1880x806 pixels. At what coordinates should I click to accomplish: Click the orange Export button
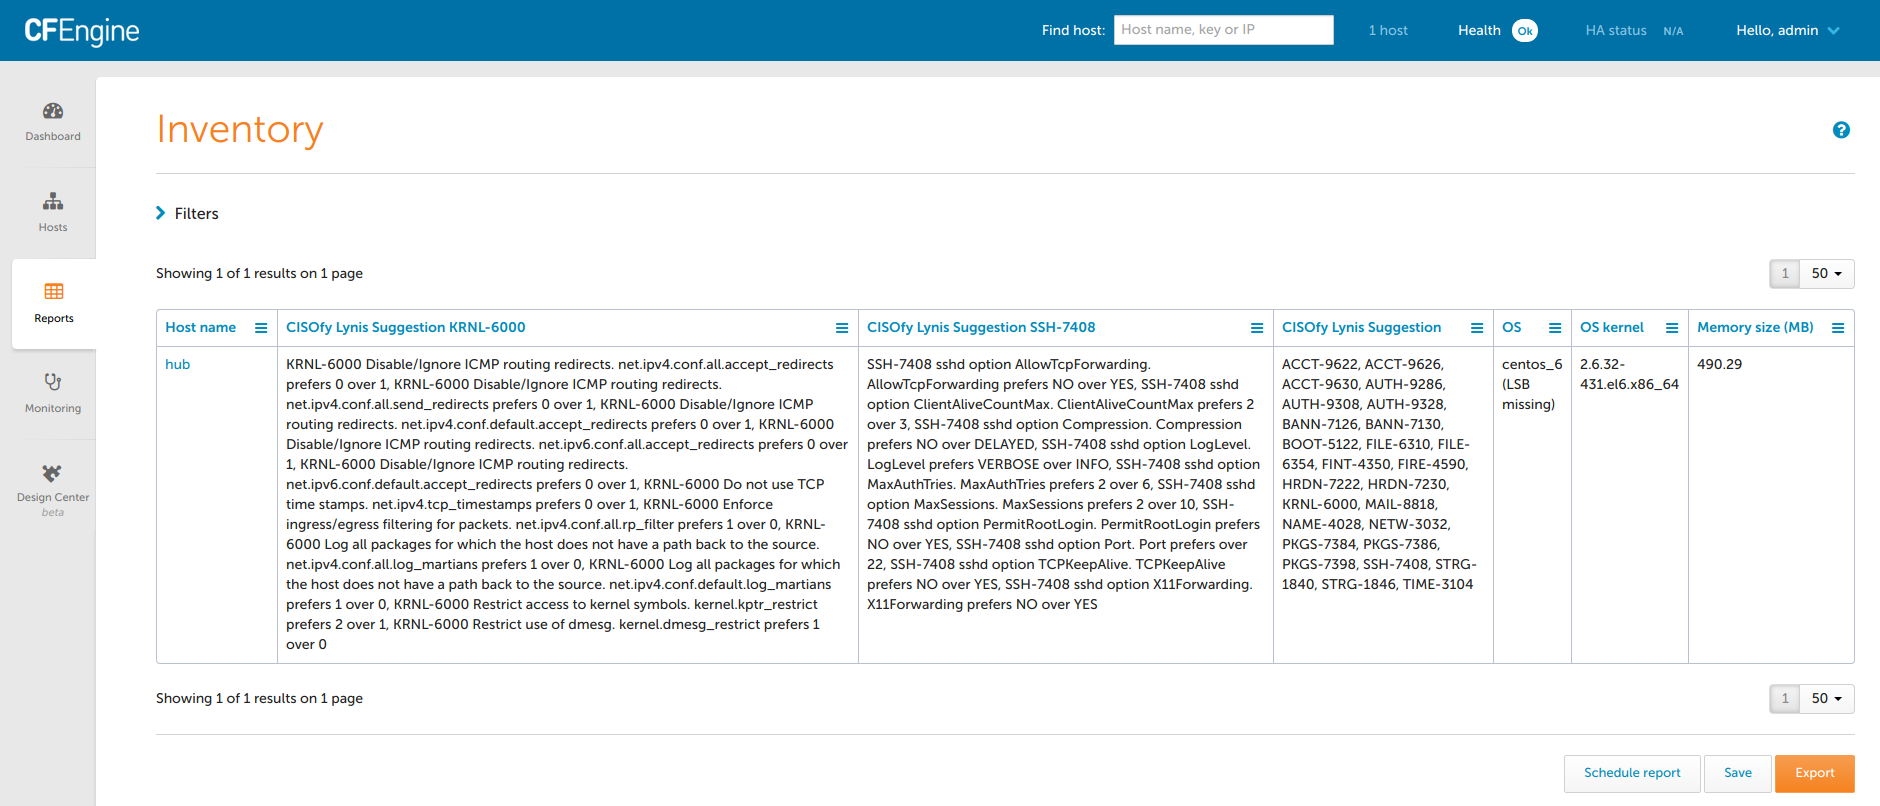[x=1815, y=773]
